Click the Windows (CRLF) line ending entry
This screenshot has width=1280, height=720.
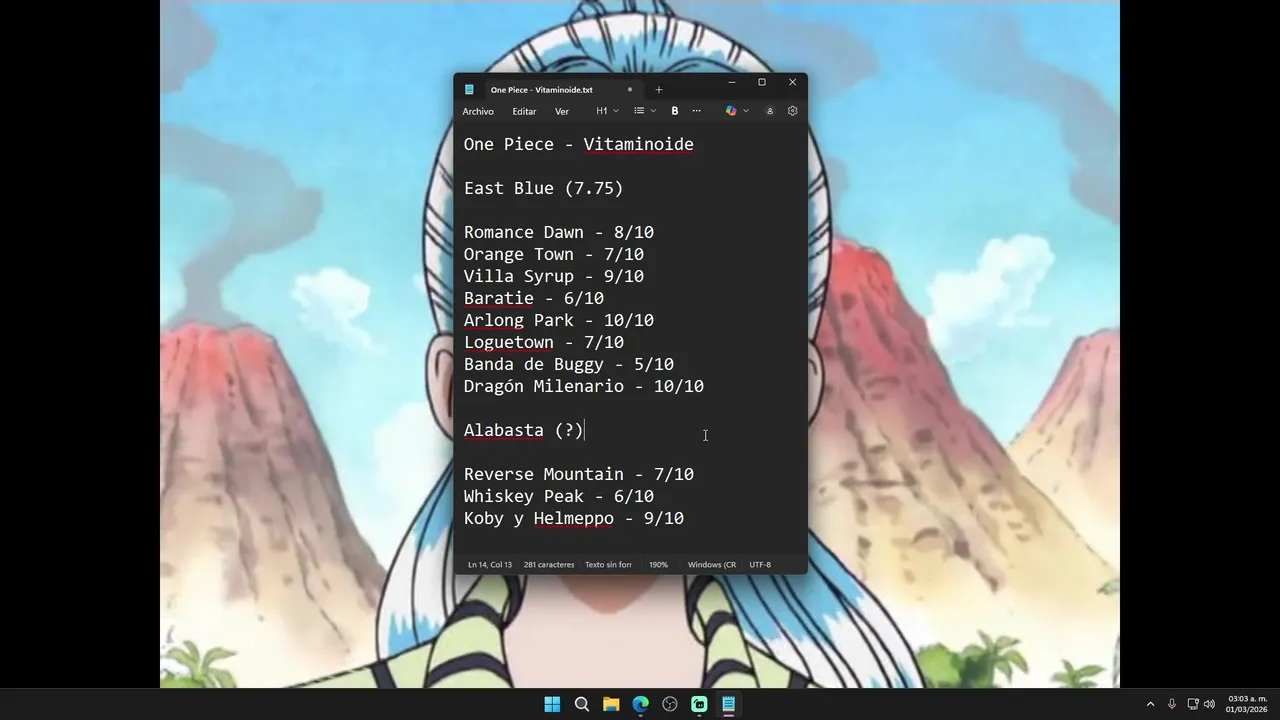click(712, 565)
